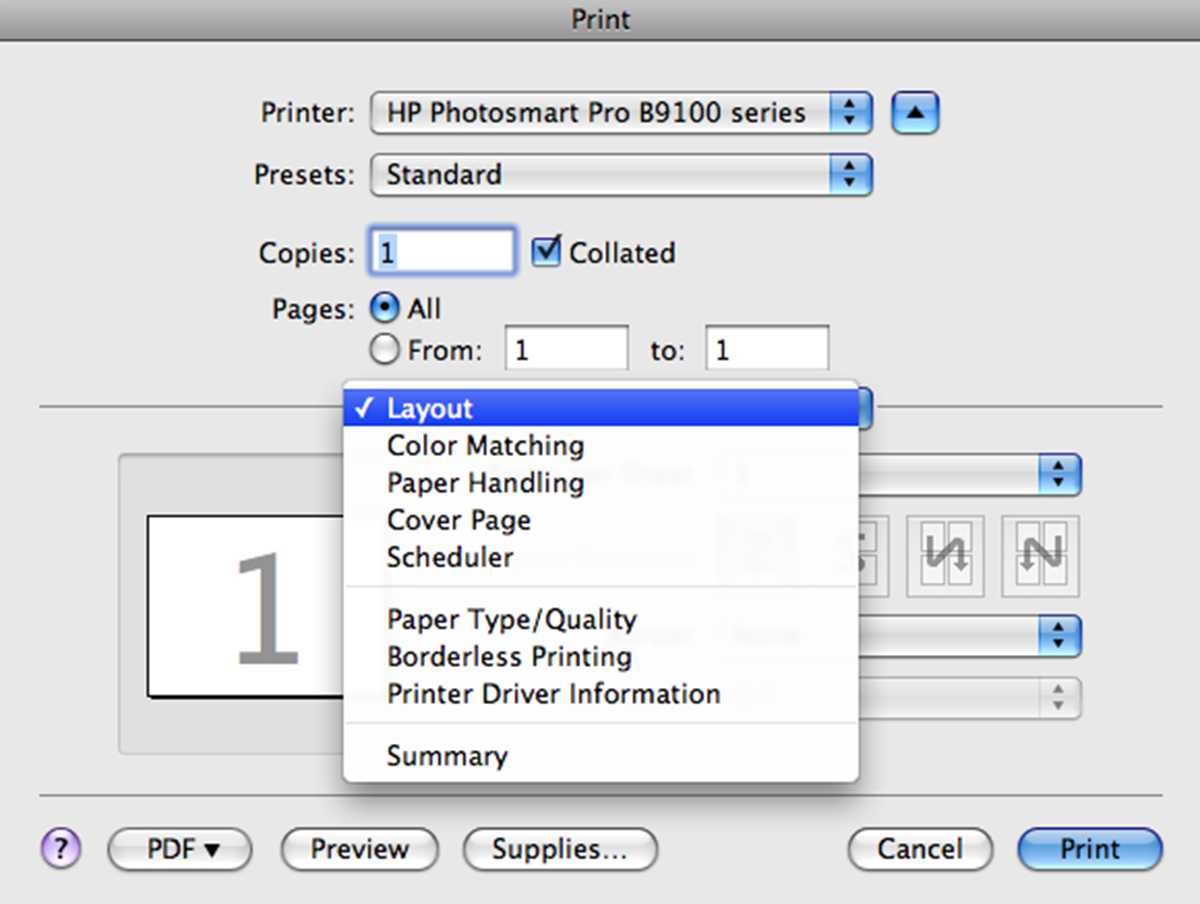This screenshot has width=1200, height=904.
Task: Select the All pages radio button
Action: coord(385,308)
